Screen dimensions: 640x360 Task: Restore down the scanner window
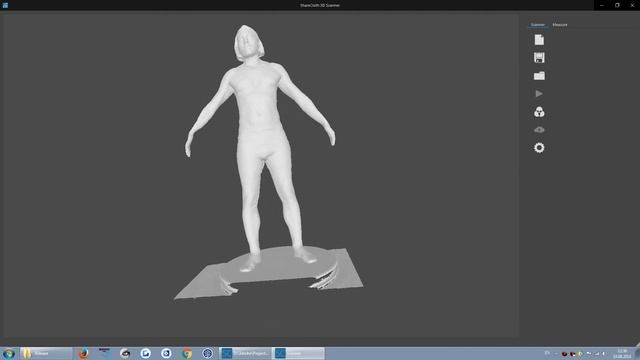pyautogui.click(x=617, y=5)
